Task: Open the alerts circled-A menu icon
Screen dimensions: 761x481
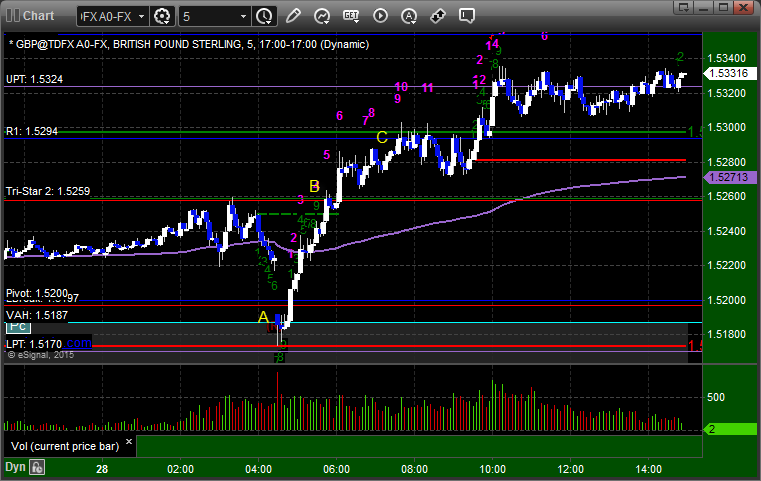Action: point(409,16)
